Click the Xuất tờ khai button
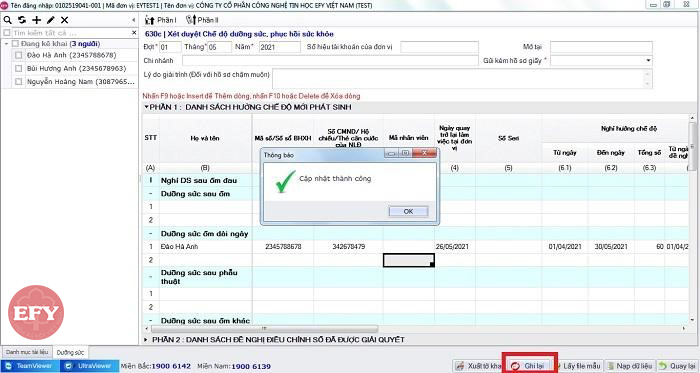Viewport: 700px width, 373px height. pos(478,366)
